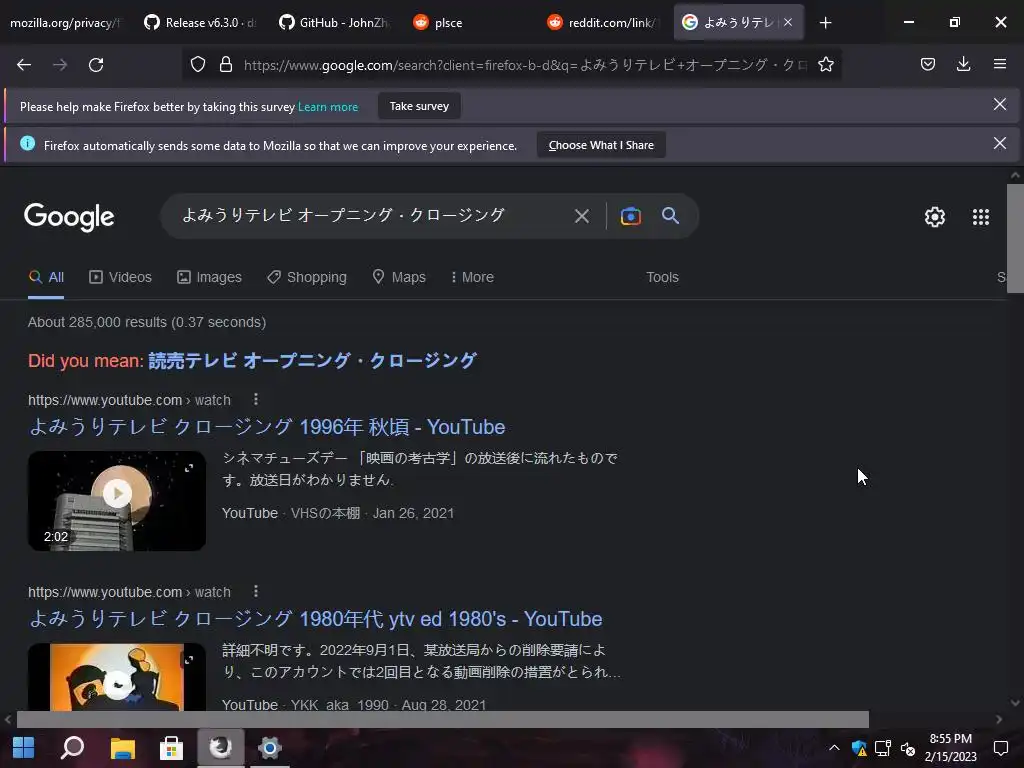Click the horizontal scrollbar at bottom
The height and width of the screenshot is (768, 1024).
[442, 719]
